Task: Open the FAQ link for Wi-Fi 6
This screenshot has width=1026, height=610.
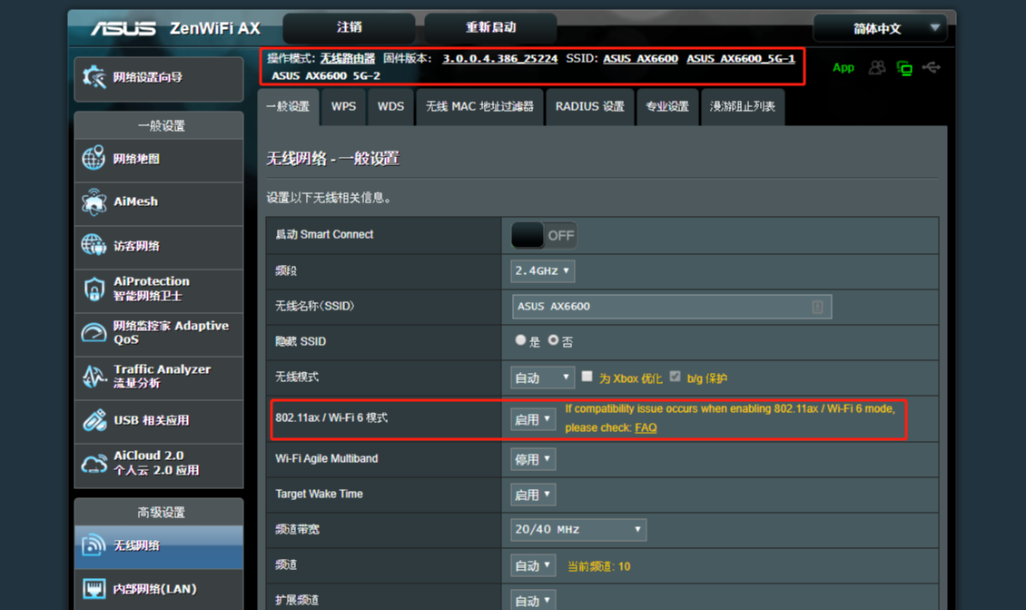Action: 646,428
